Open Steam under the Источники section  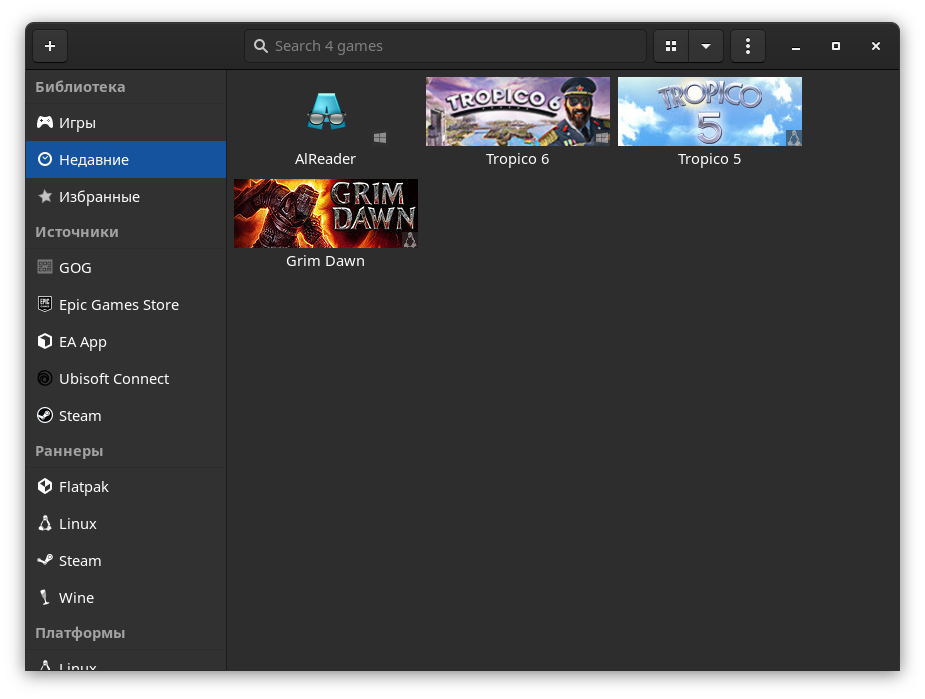pos(126,416)
